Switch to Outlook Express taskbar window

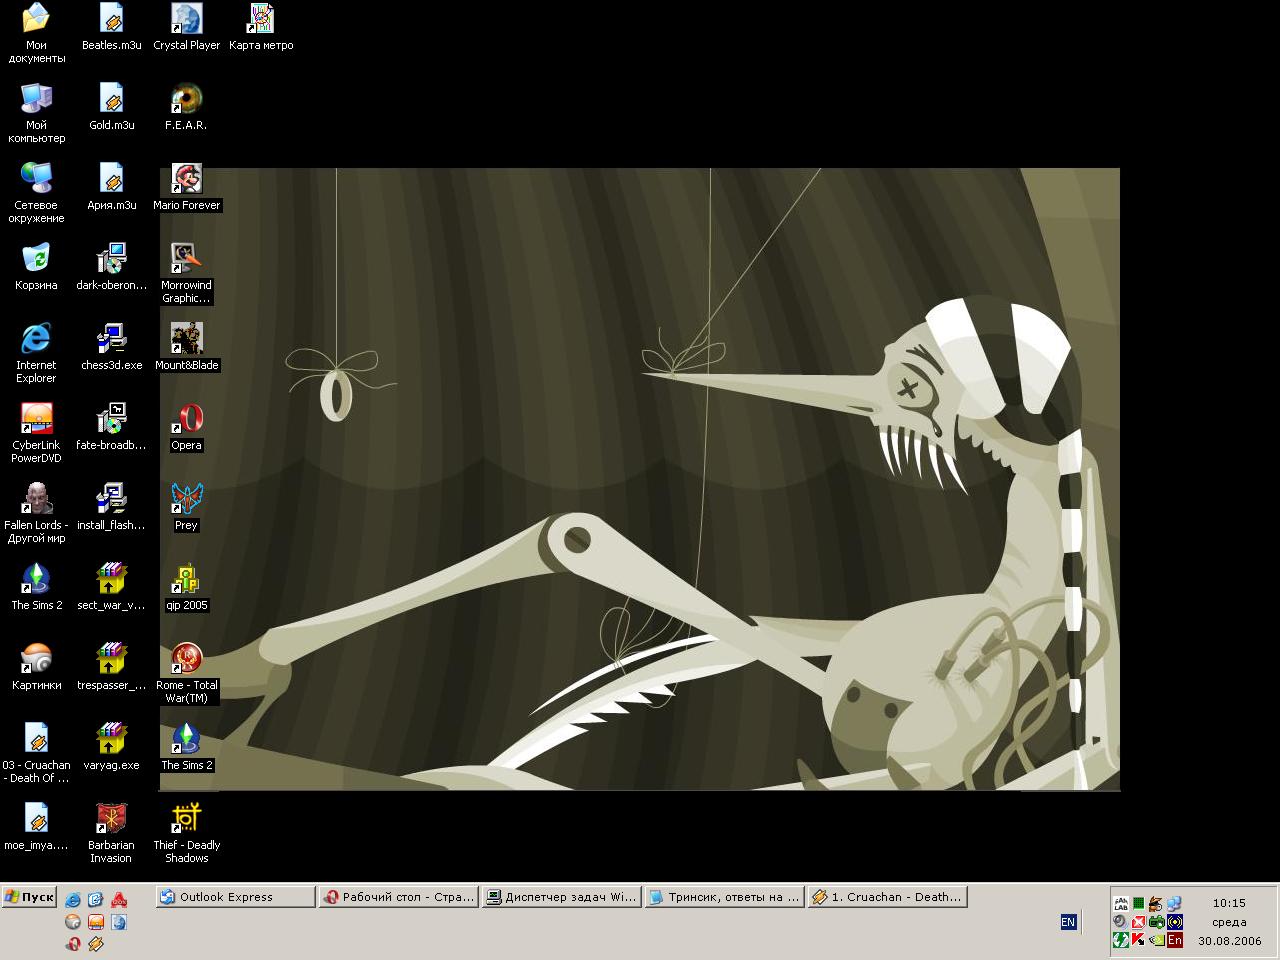[x=235, y=897]
